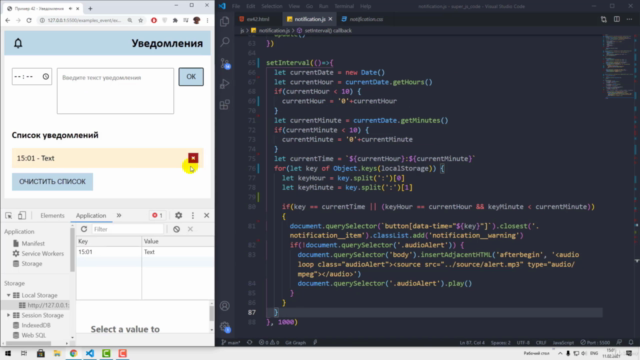Screen dimensions: 640x360
Task: Open File Explorer from taskbar
Action: coord(57,353)
